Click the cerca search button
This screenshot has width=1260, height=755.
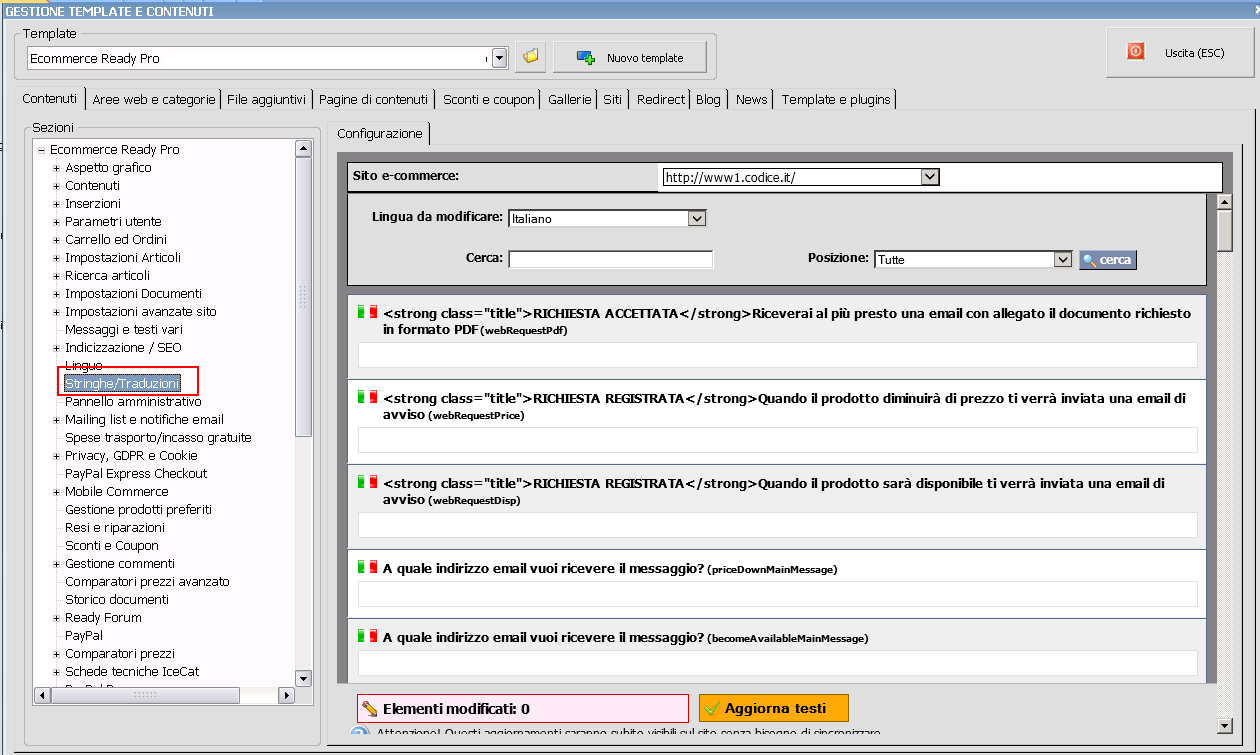coord(1108,260)
